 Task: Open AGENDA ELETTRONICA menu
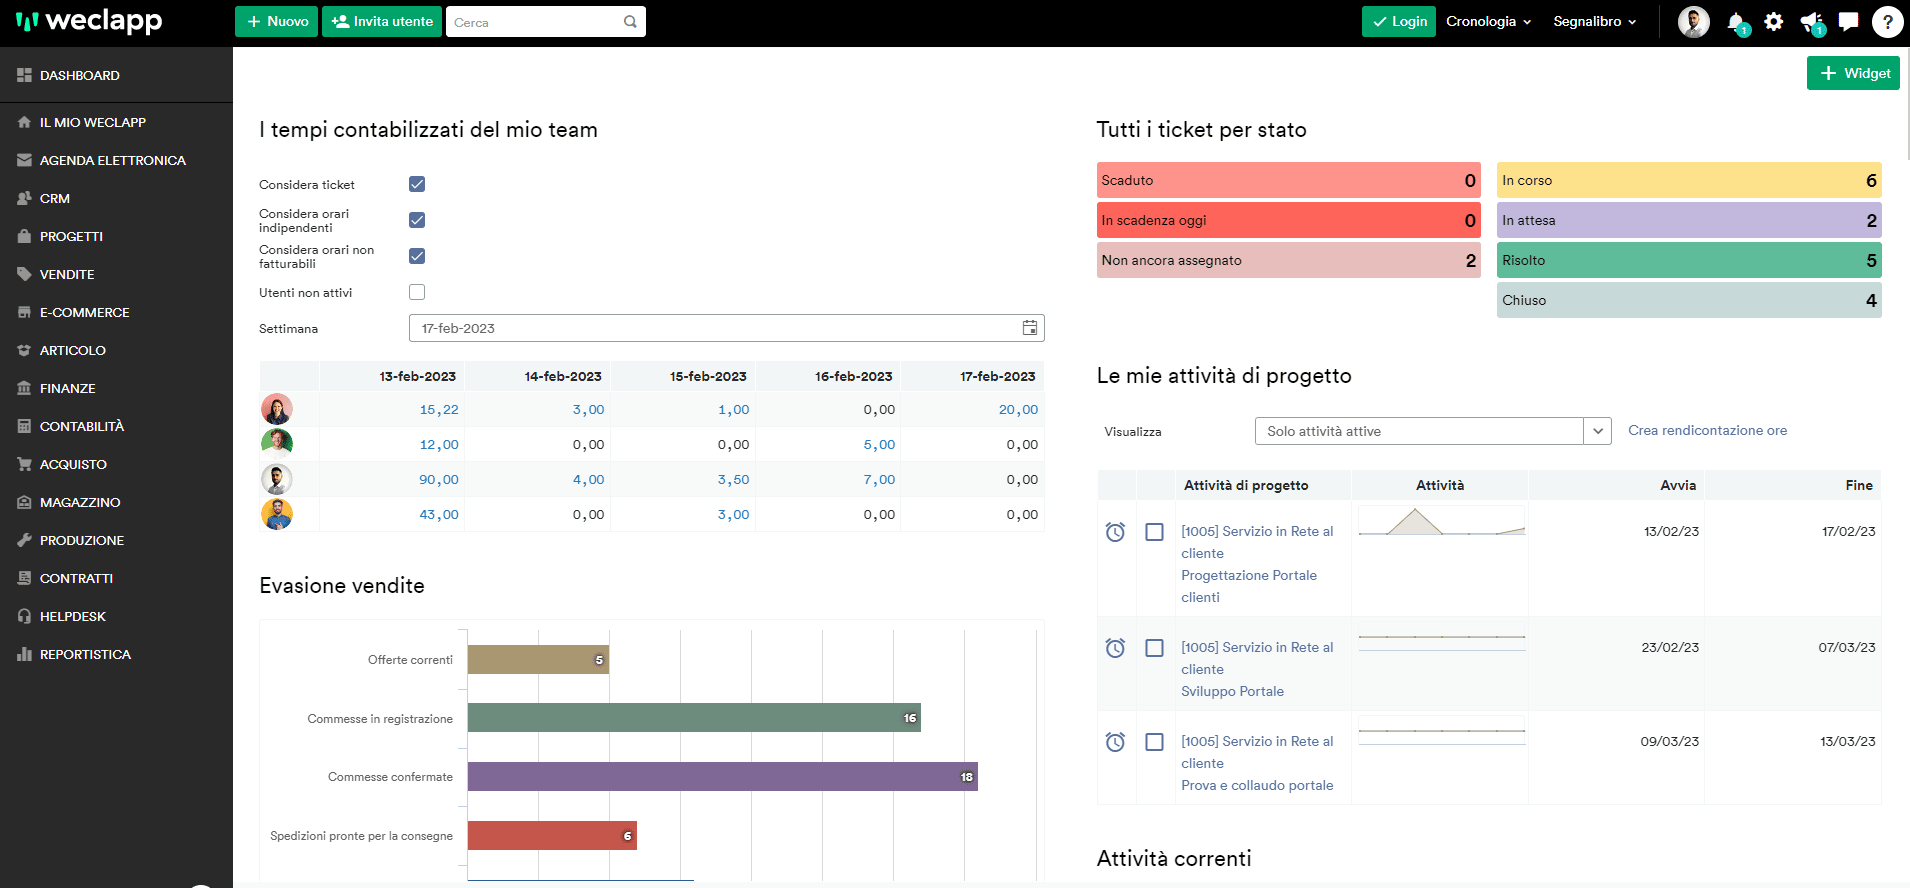pyautogui.click(x=116, y=160)
